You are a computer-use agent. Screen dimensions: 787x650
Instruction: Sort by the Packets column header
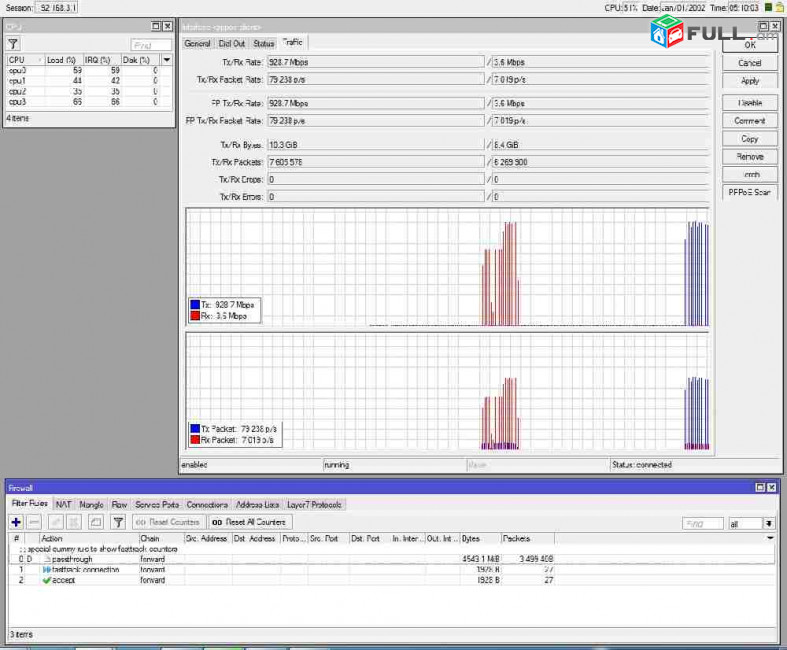[528, 539]
